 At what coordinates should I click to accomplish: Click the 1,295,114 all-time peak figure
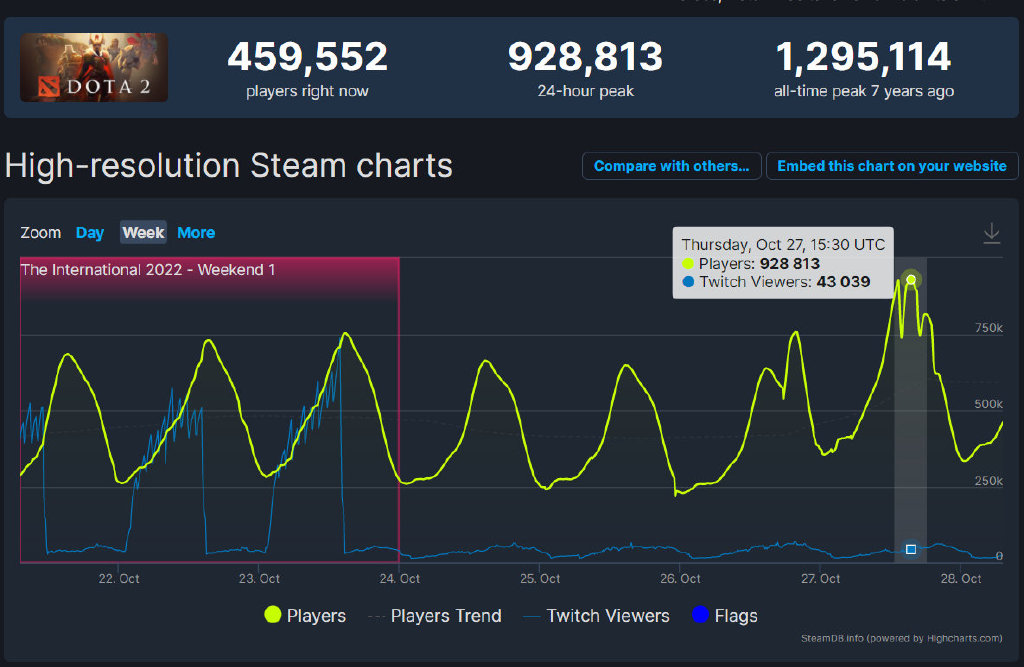864,57
